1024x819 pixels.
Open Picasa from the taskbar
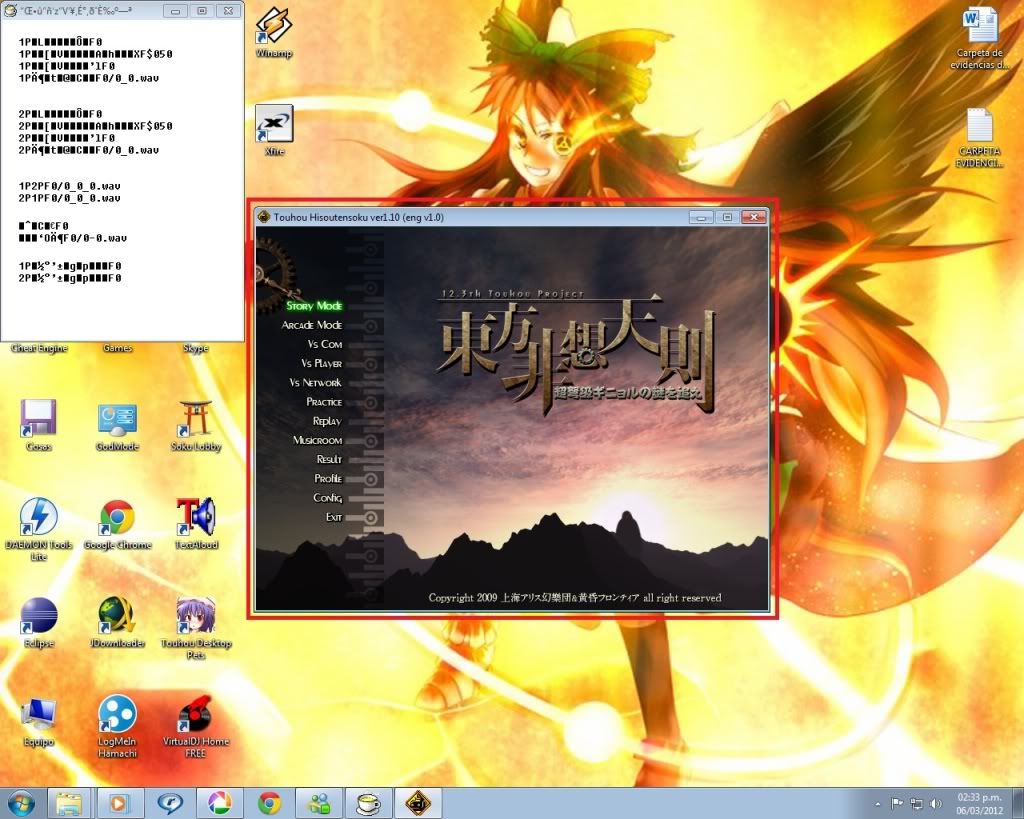(220, 803)
